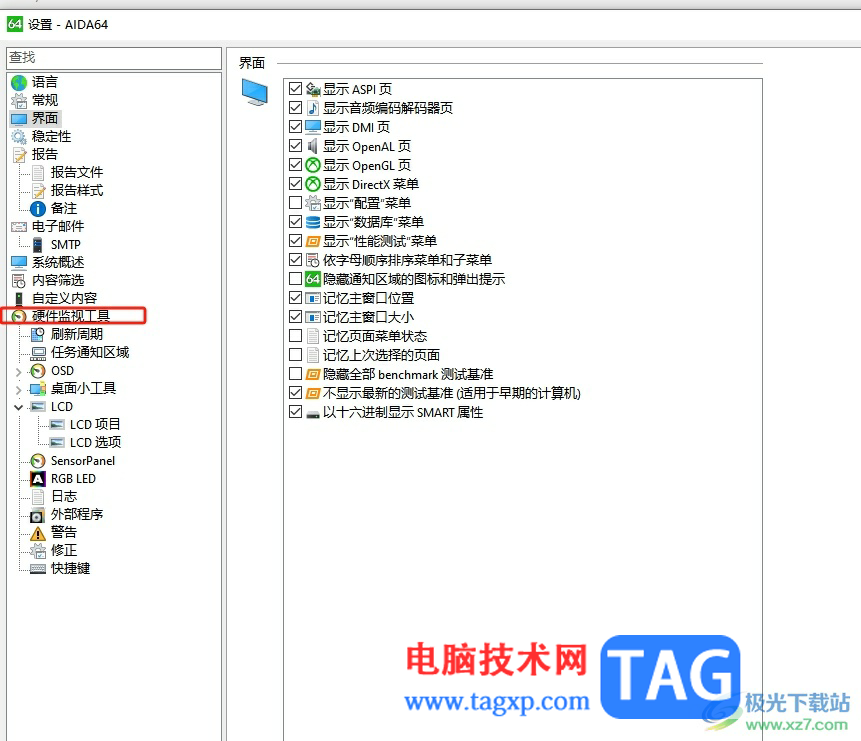Uncheck 记忆主窗口位置 option

295,298
